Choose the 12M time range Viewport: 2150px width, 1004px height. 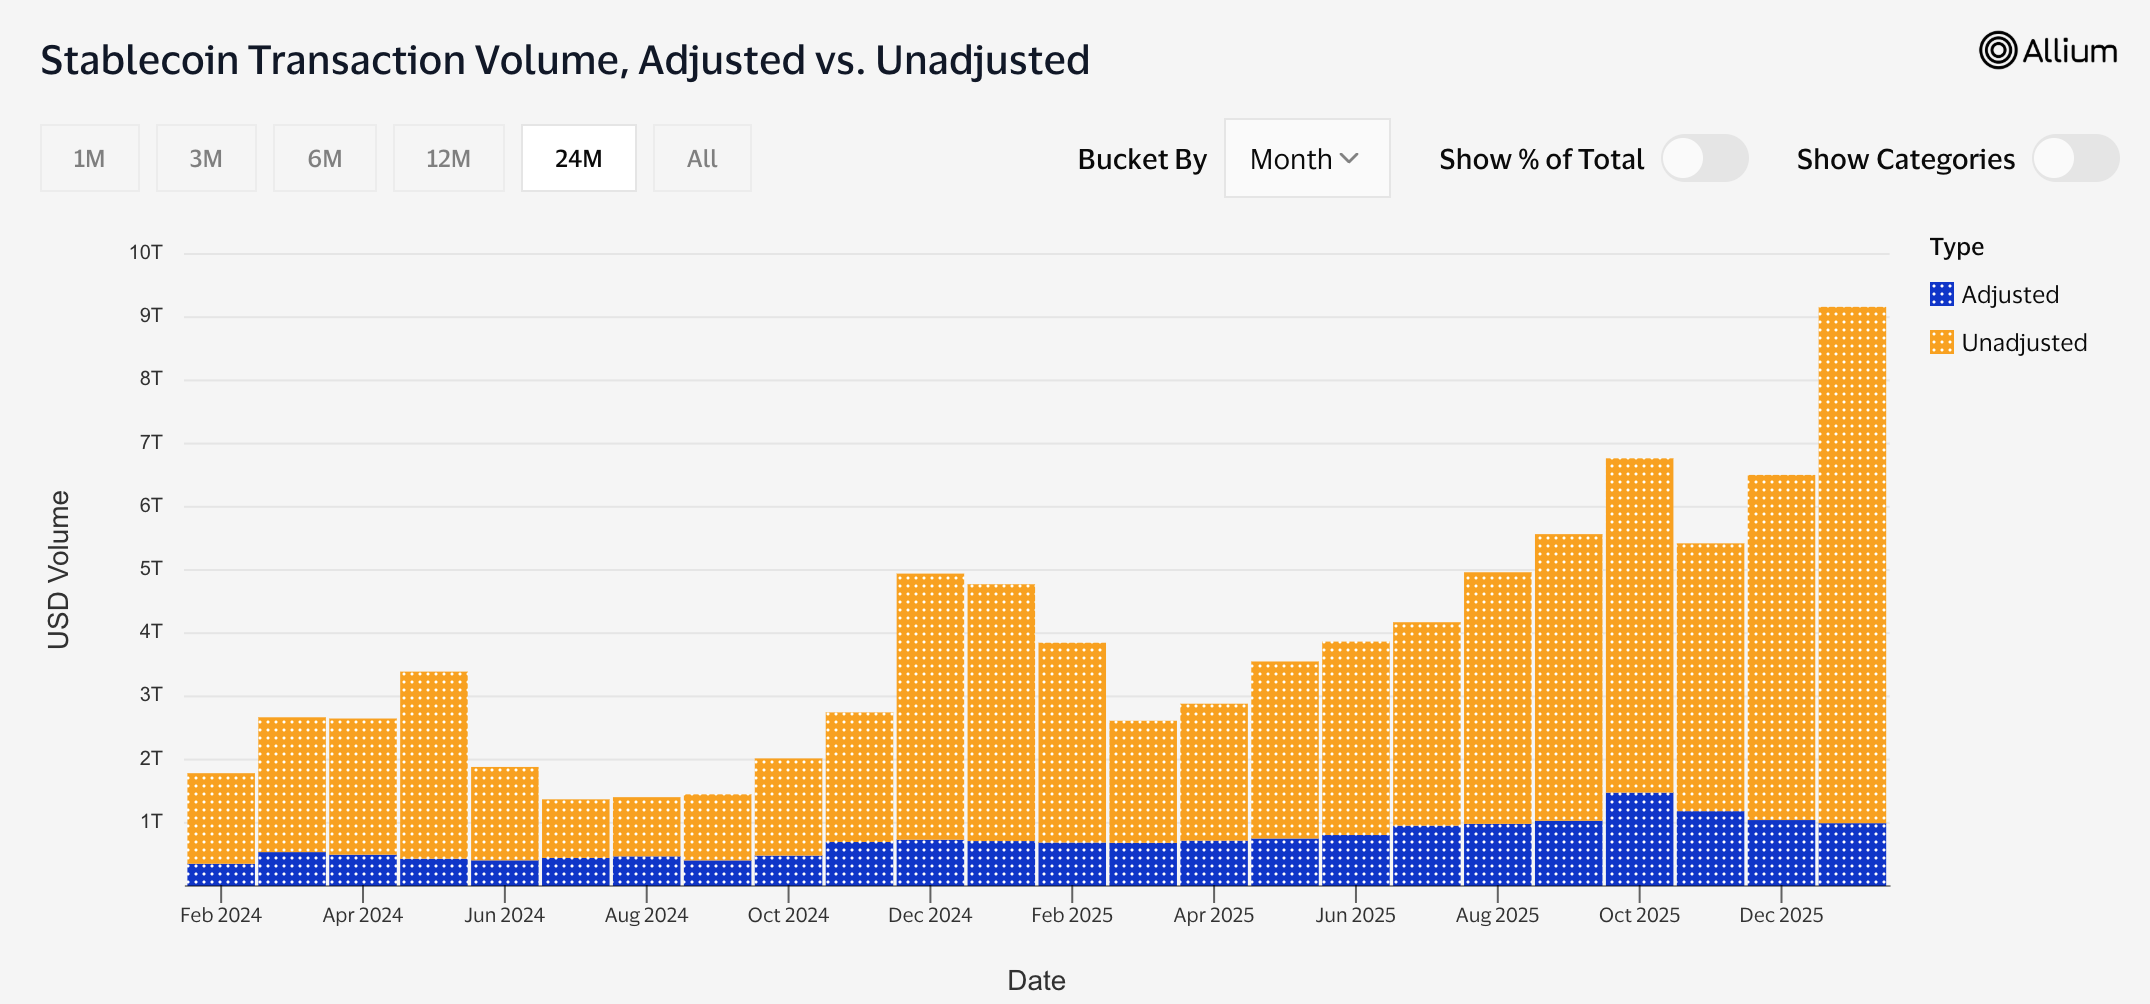pyautogui.click(x=448, y=159)
